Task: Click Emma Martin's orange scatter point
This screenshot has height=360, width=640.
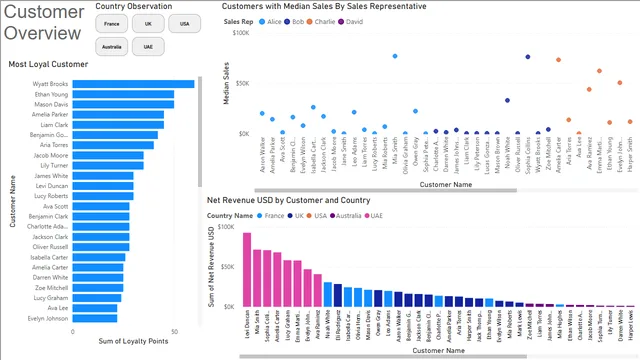Action: [x=599, y=71]
